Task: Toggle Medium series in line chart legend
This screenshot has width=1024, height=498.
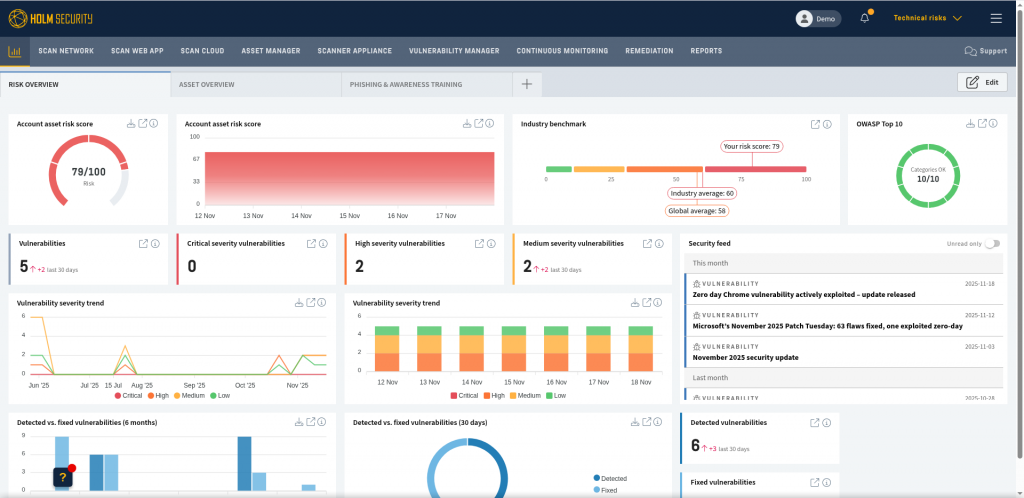Action: [189, 396]
